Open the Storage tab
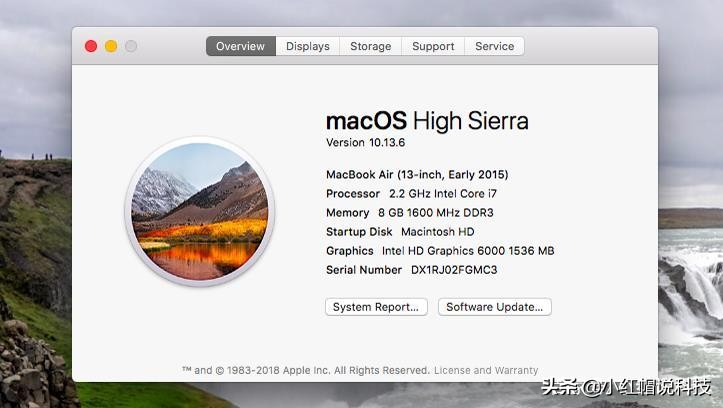 [371, 46]
